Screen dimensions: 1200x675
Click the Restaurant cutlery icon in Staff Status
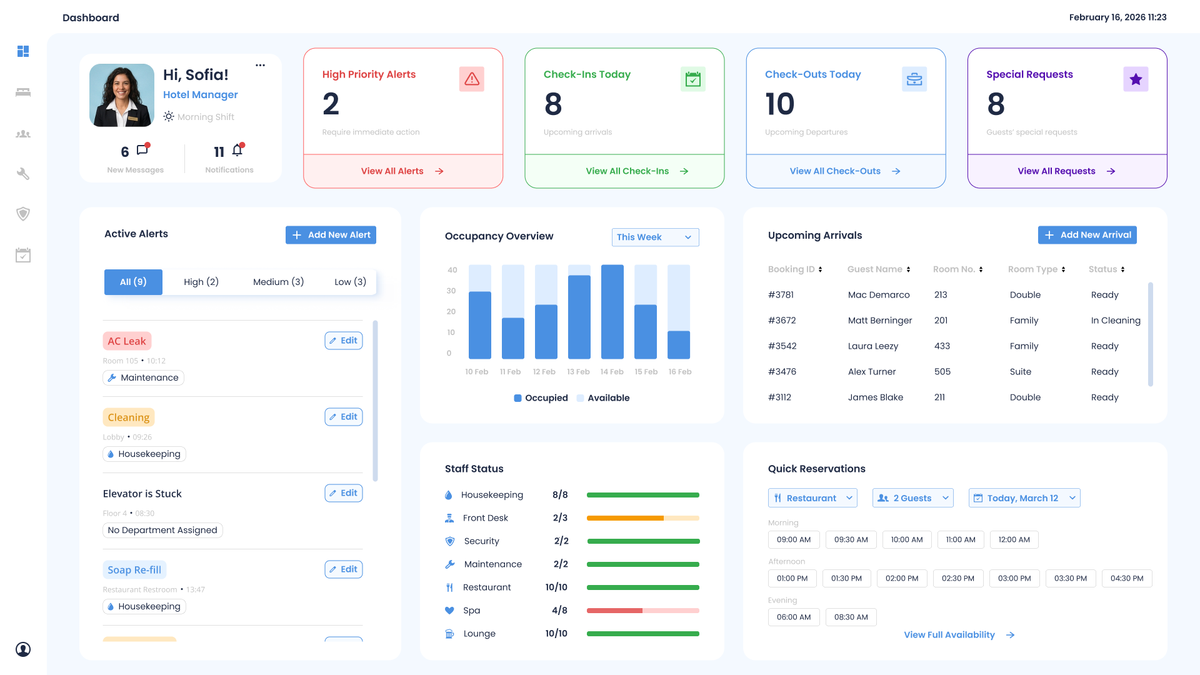click(x=449, y=587)
